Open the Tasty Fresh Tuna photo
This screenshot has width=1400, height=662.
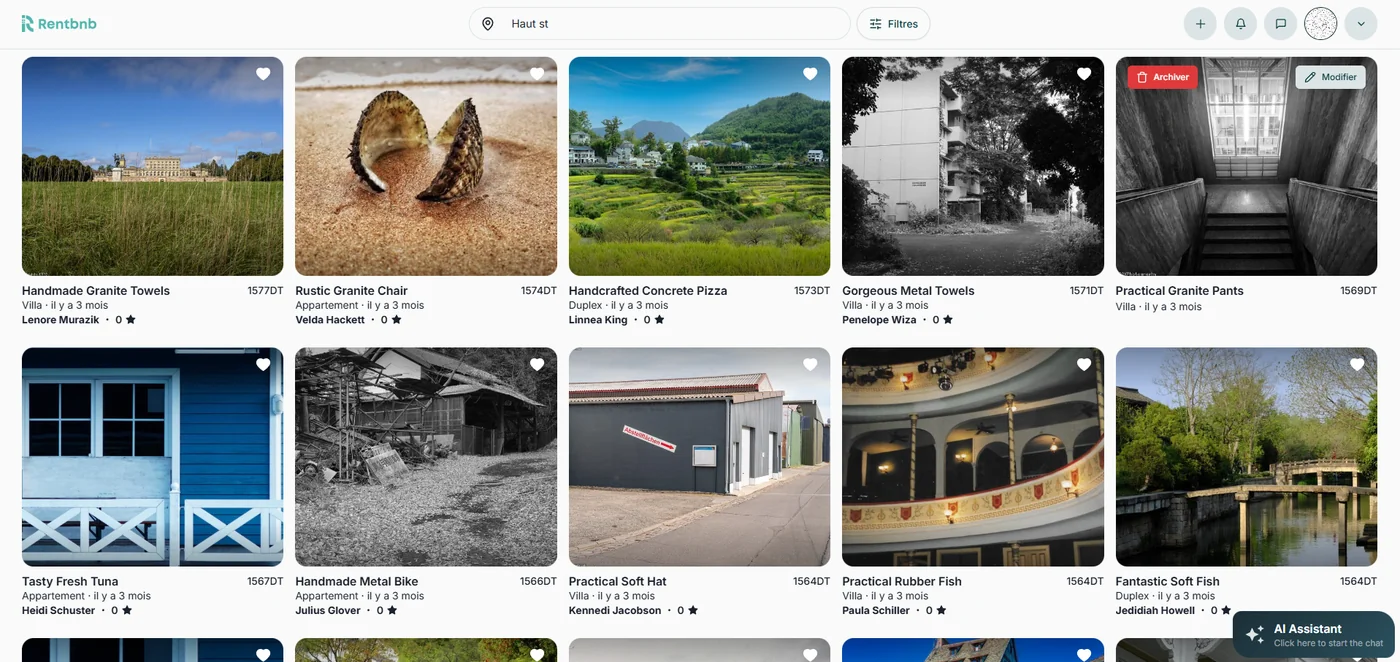(x=152, y=457)
